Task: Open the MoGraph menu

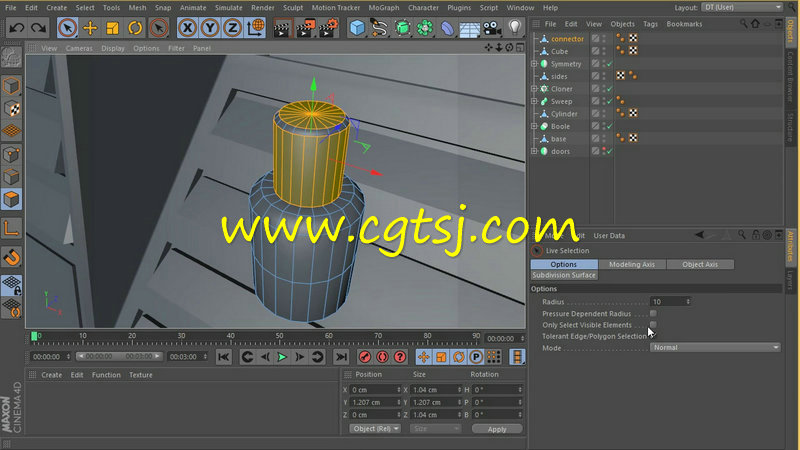Action: click(x=384, y=8)
